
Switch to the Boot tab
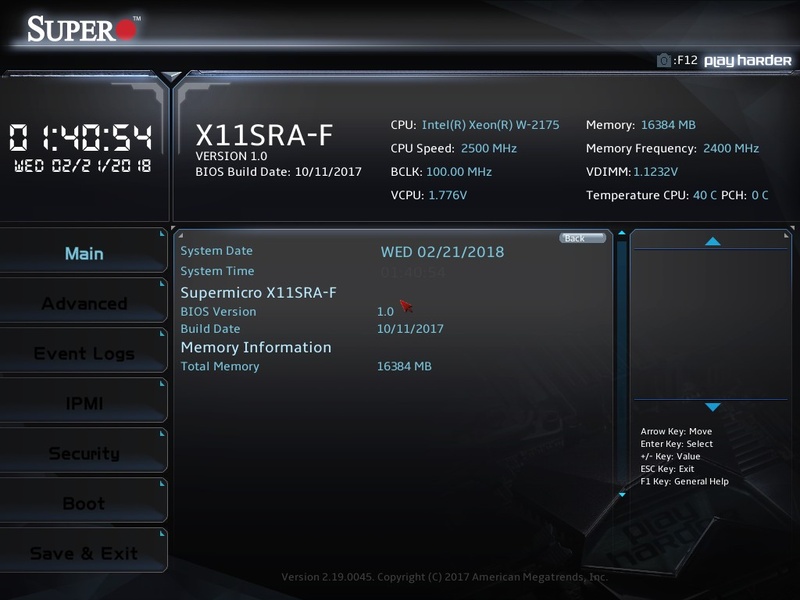click(x=84, y=500)
